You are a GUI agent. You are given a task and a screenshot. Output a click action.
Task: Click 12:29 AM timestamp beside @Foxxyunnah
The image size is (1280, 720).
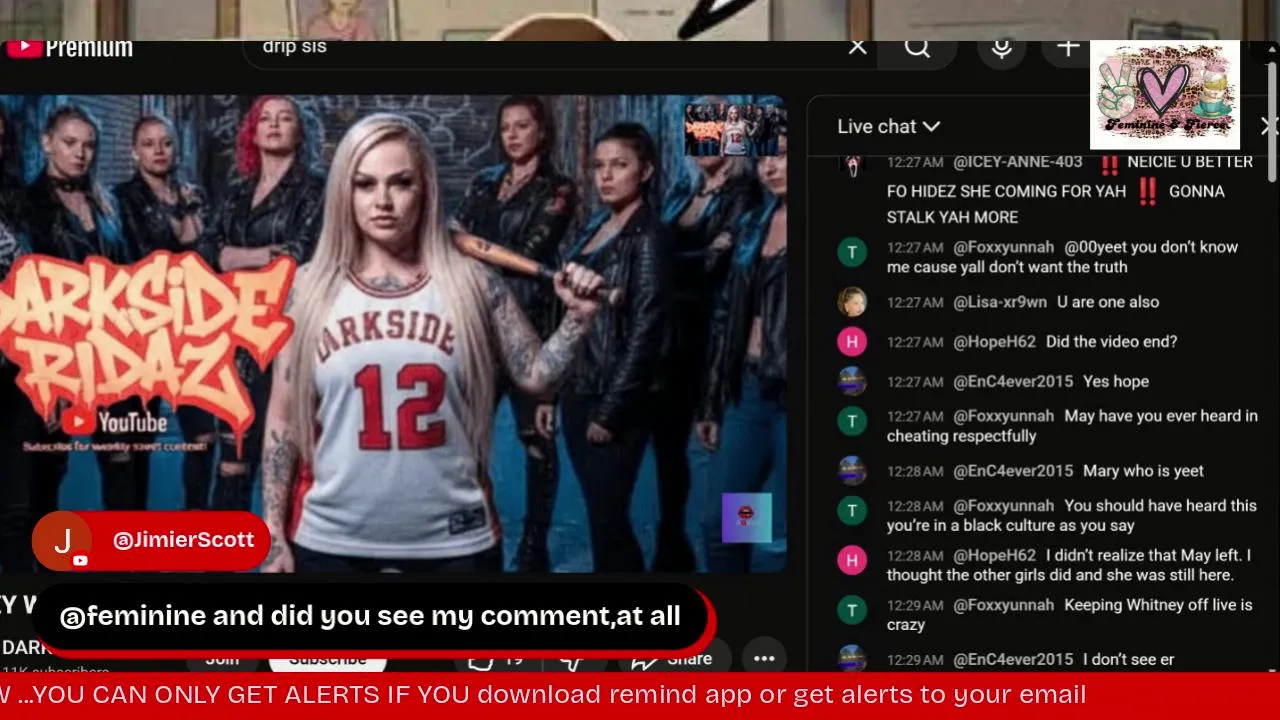point(915,605)
